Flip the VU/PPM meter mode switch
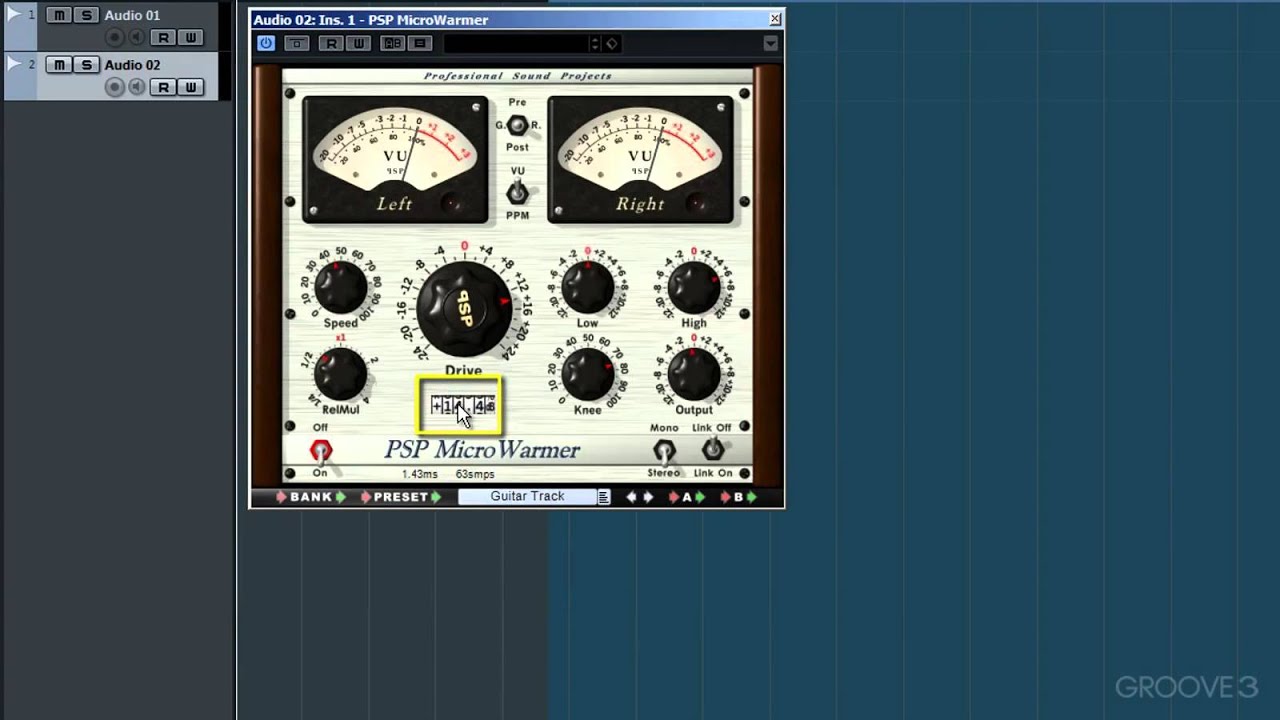The image size is (1280, 720). pyautogui.click(x=517, y=193)
